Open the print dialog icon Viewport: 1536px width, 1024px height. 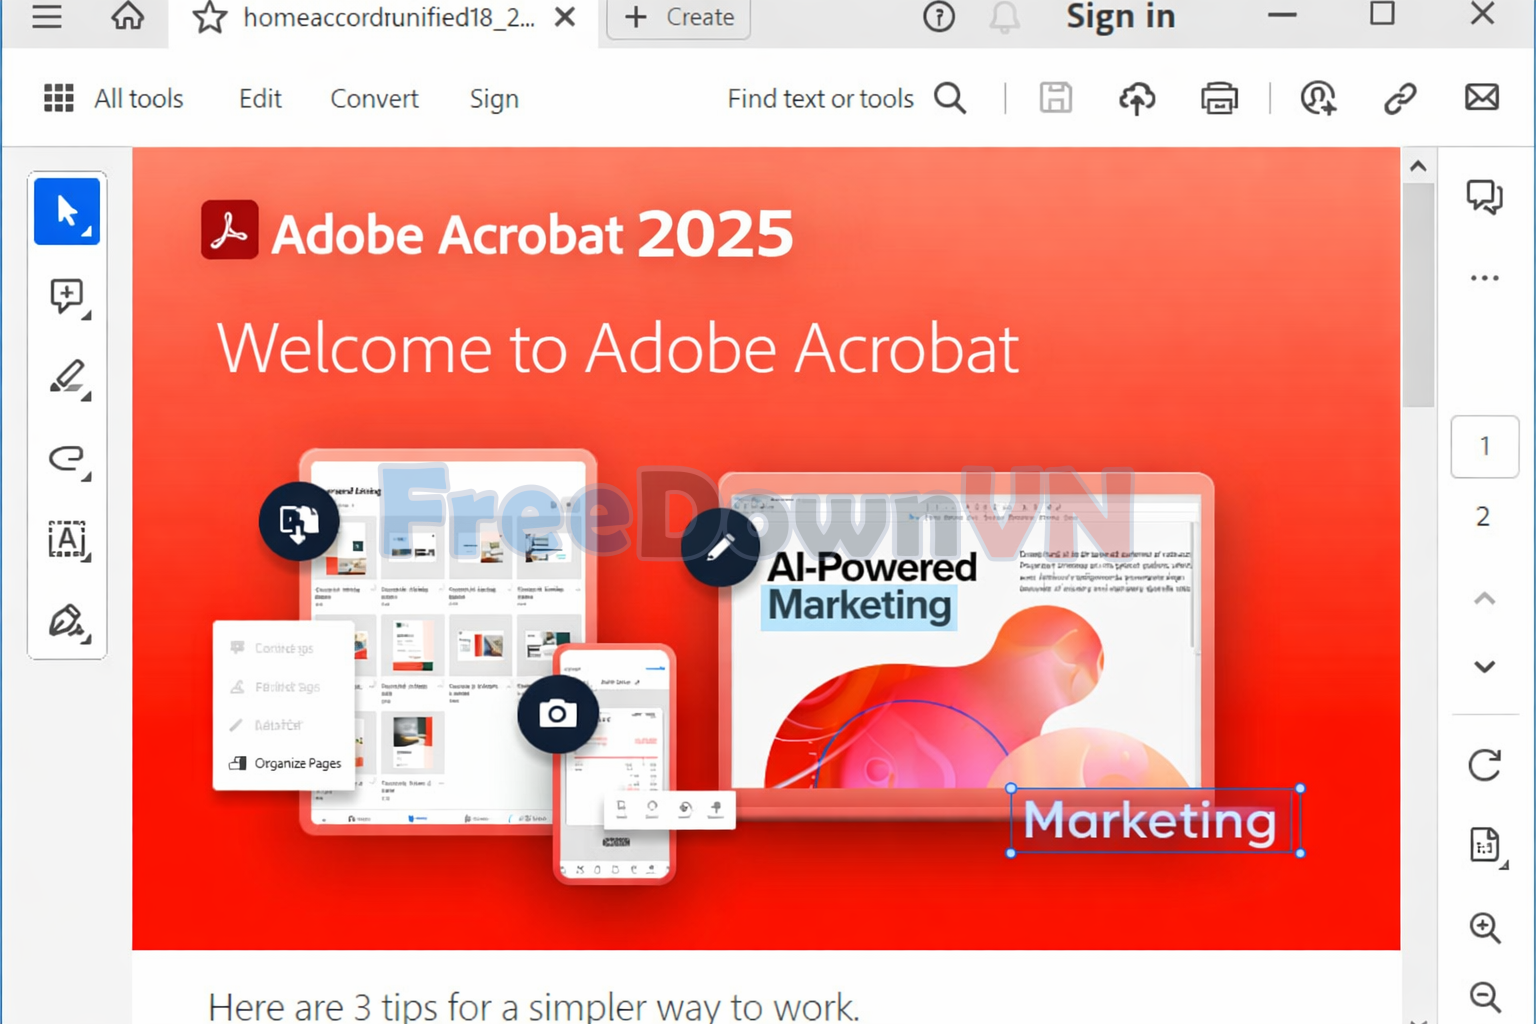(x=1219, y=99)
